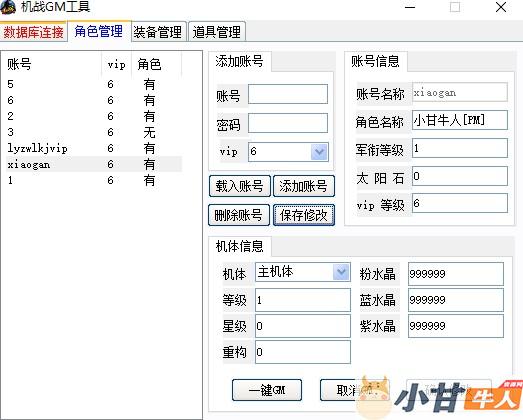
Task: Switch to the 道具管理 tab
Action: (217, 32)
